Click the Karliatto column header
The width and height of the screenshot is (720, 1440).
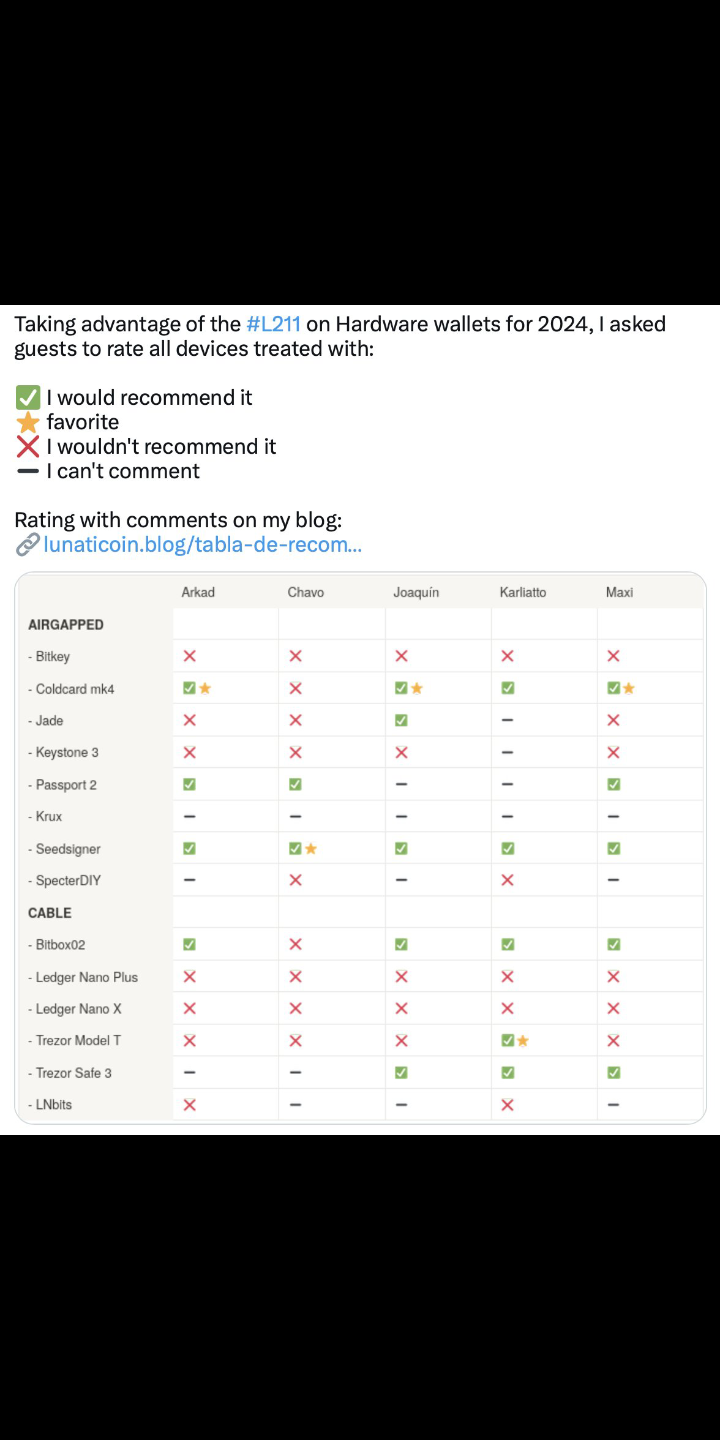tap(523, 592)
